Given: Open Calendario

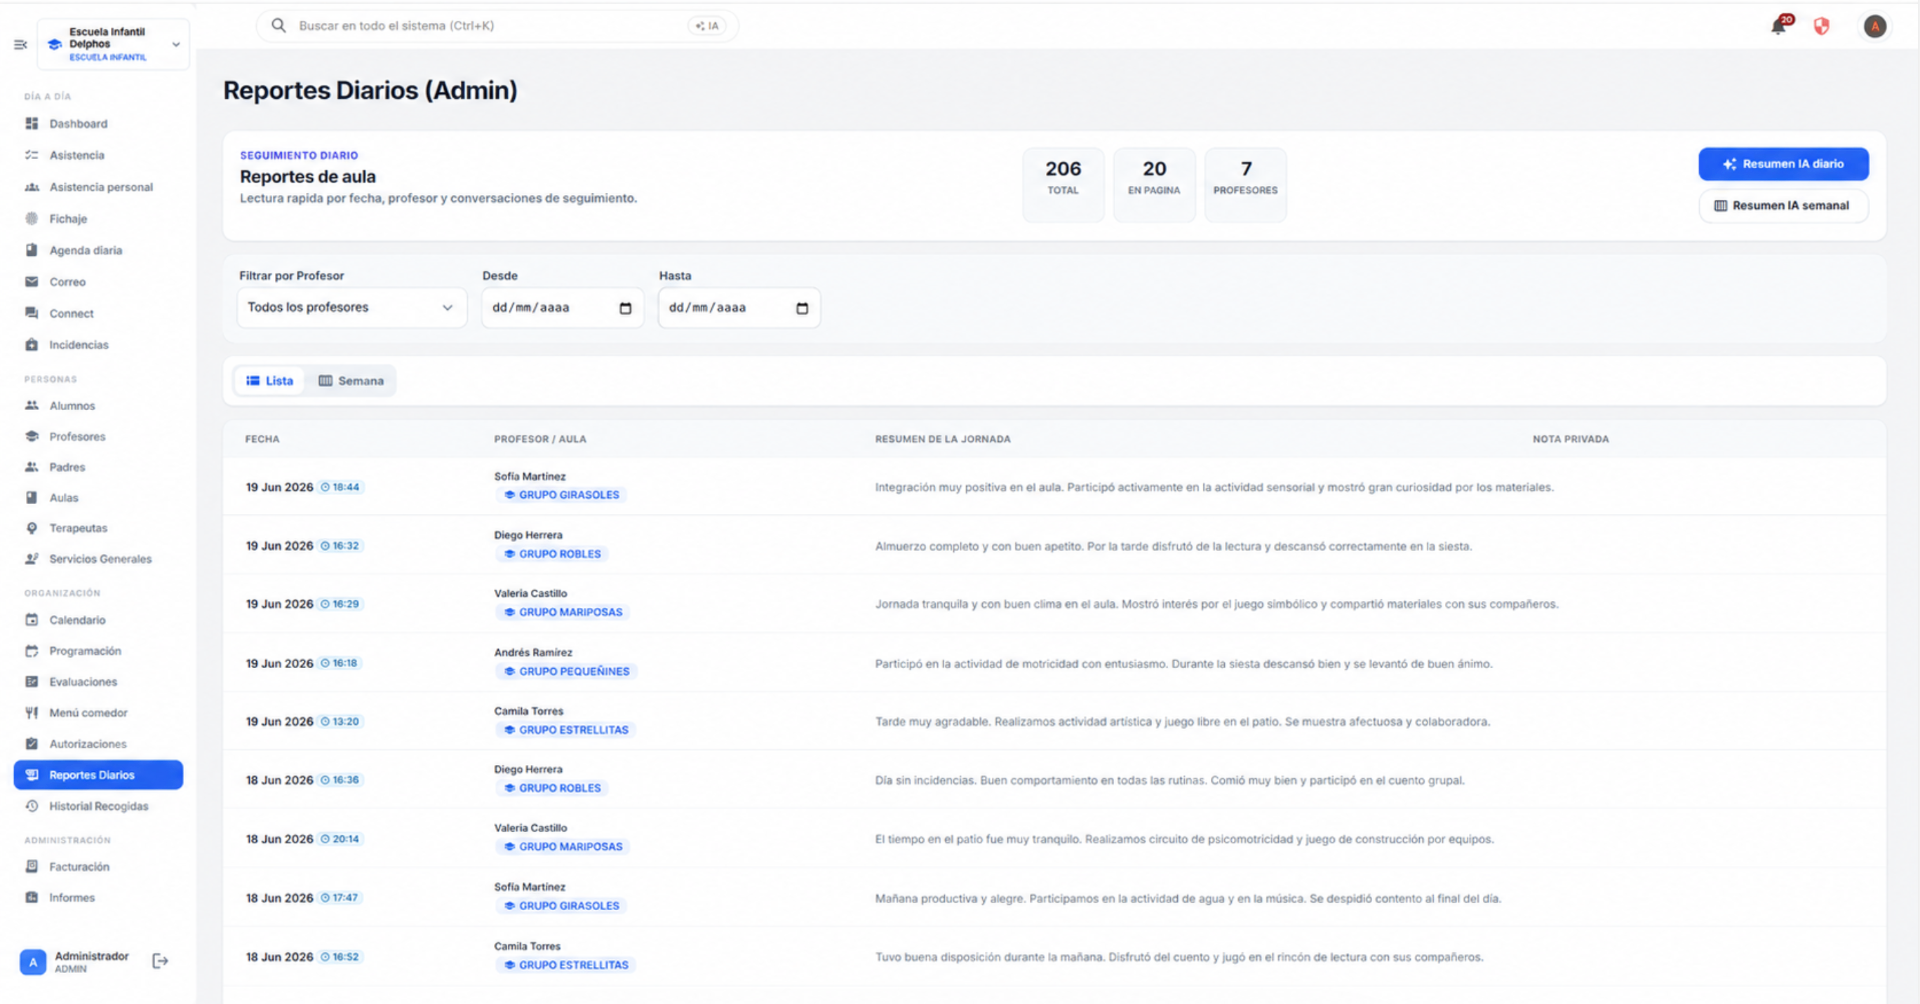Looking at the screenshot, I should tap(98, 620).
